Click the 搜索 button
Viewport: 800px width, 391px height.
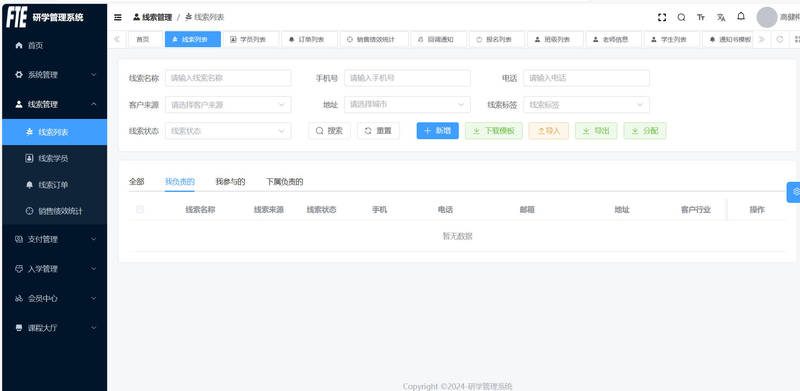pyautogui.click(x=329, y=131)
